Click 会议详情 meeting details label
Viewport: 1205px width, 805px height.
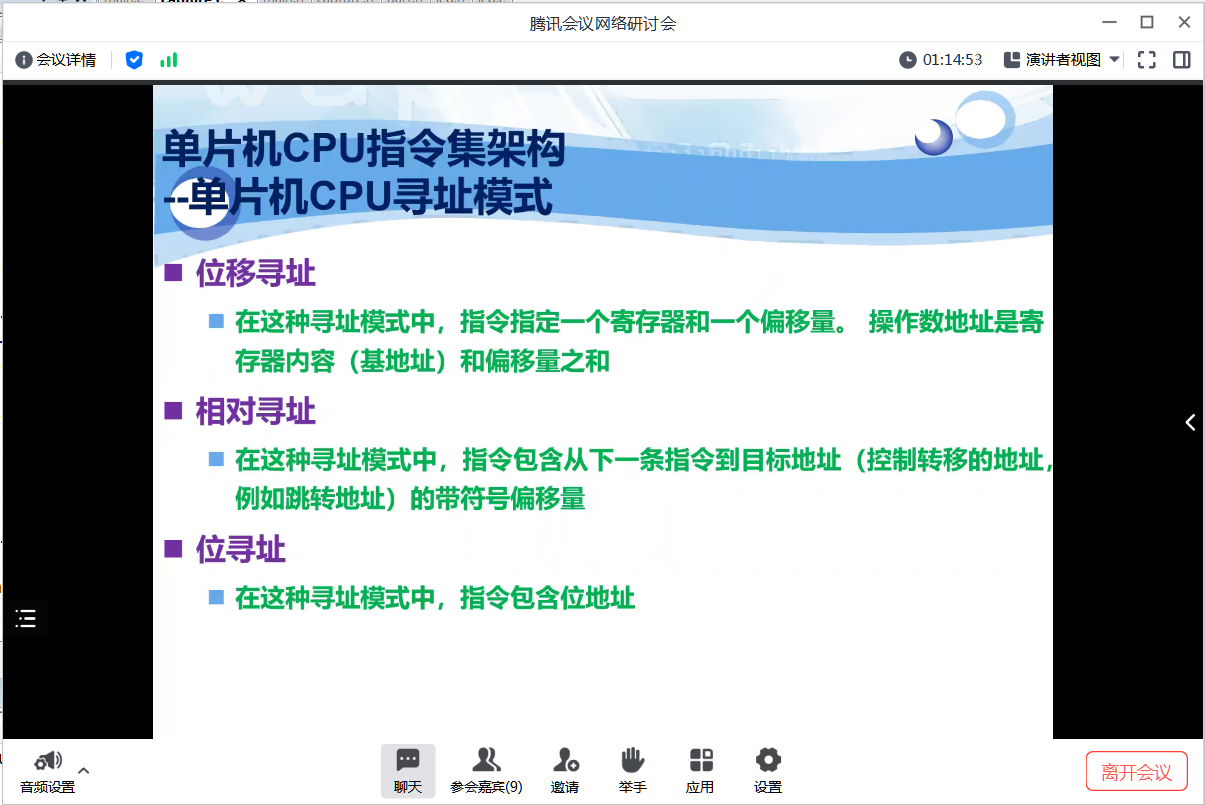pyautogui.click(x=66, y=60)
